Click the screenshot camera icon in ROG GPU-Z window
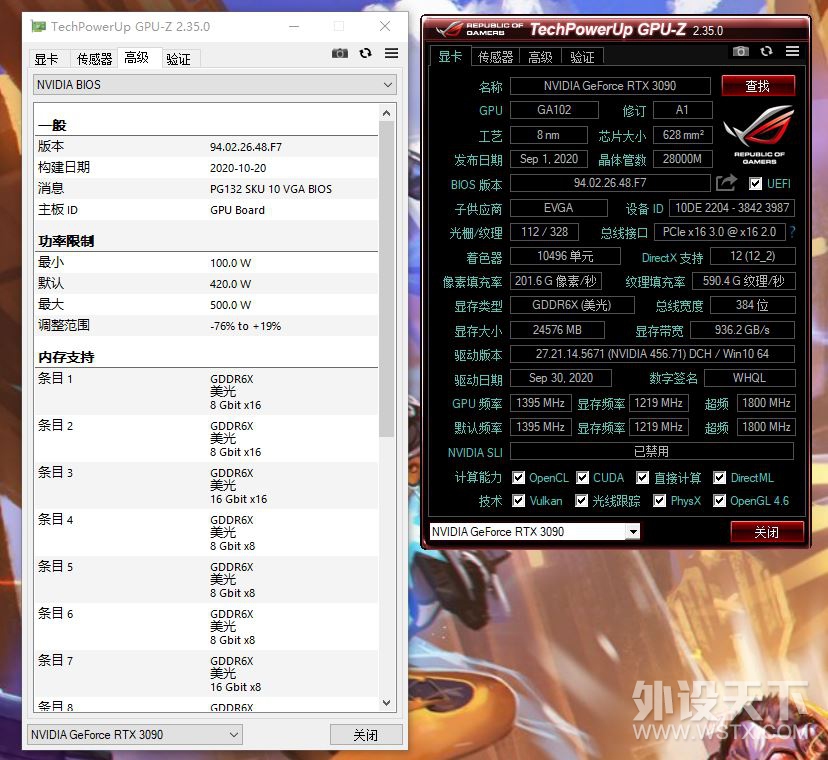The width and height of the screenshot is (828, 760). click(741, 51)
